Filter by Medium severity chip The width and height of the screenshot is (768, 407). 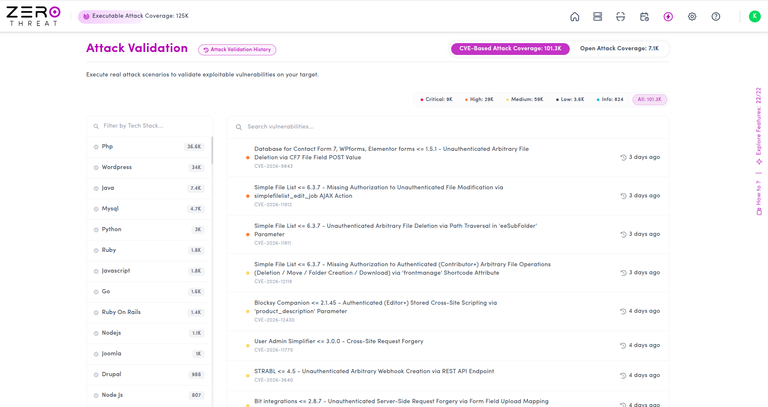[525, 99]
